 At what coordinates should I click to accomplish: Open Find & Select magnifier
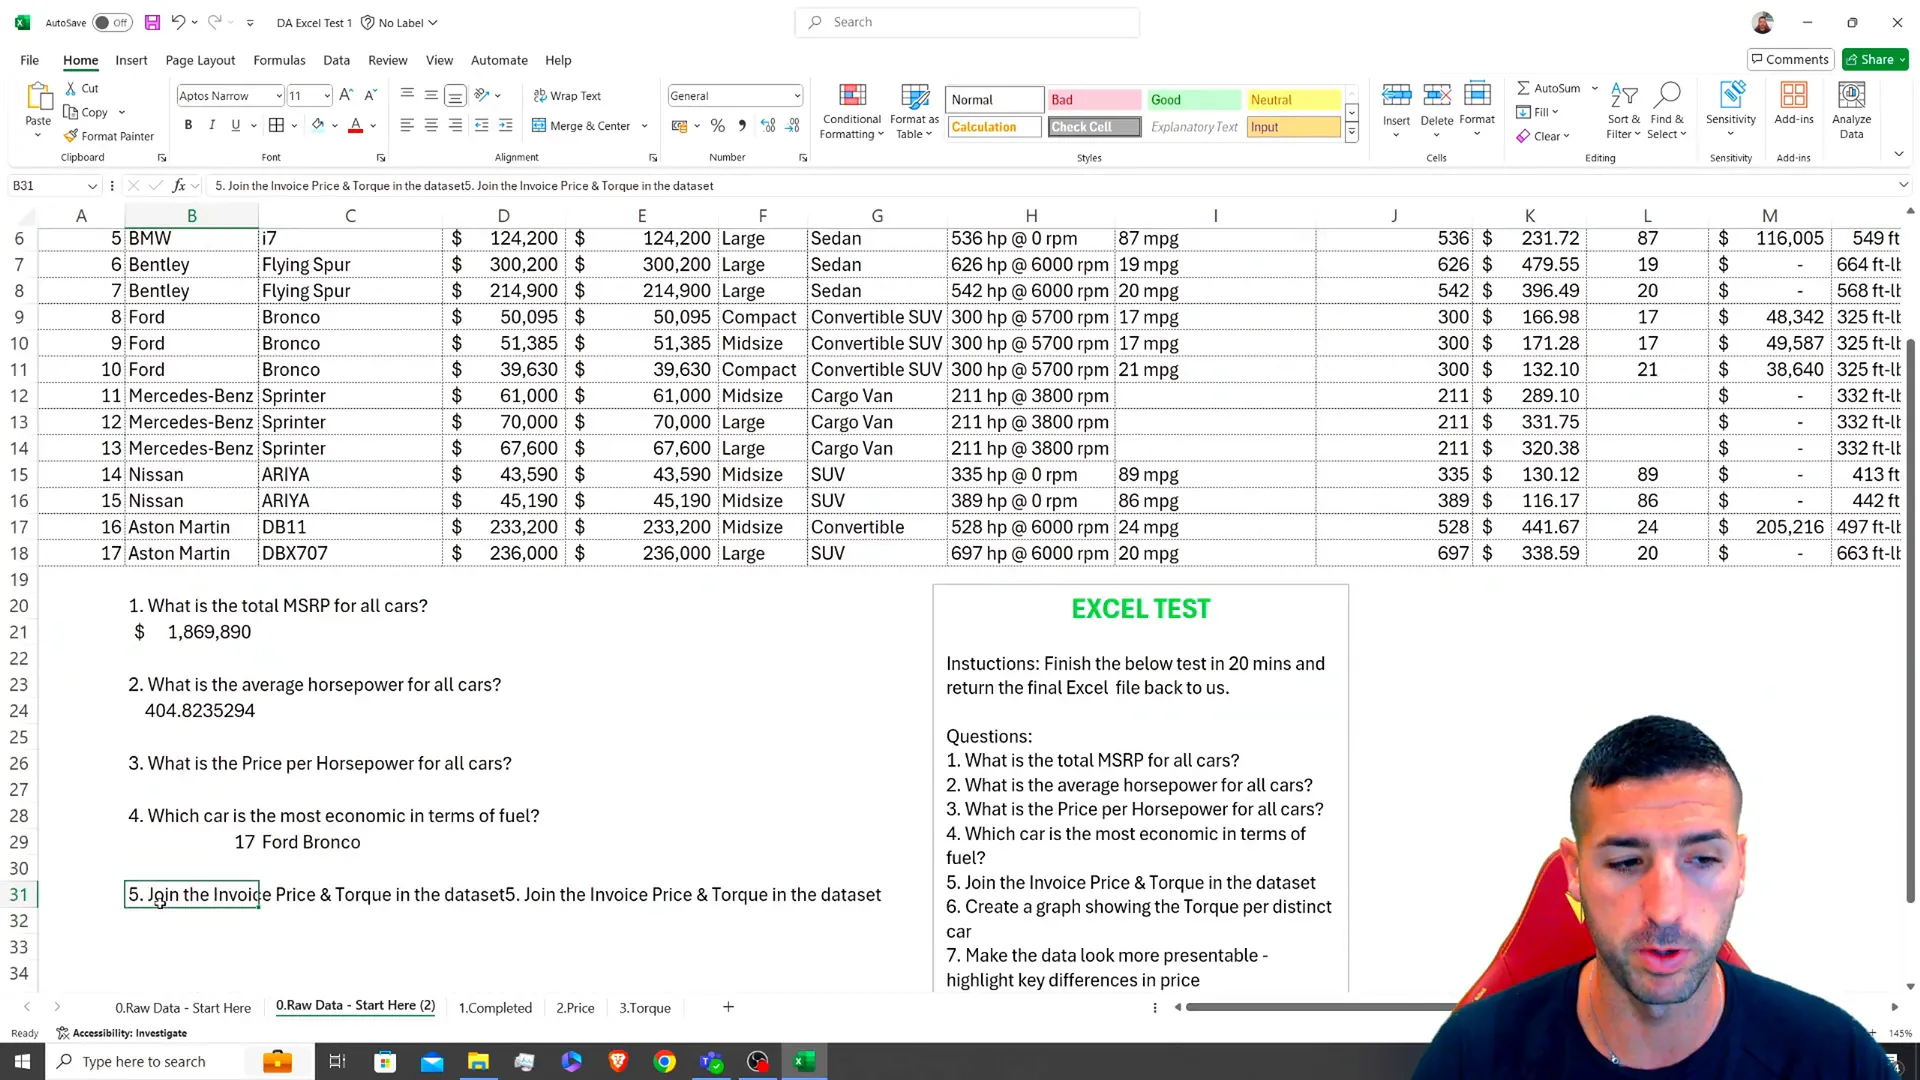1666,111
